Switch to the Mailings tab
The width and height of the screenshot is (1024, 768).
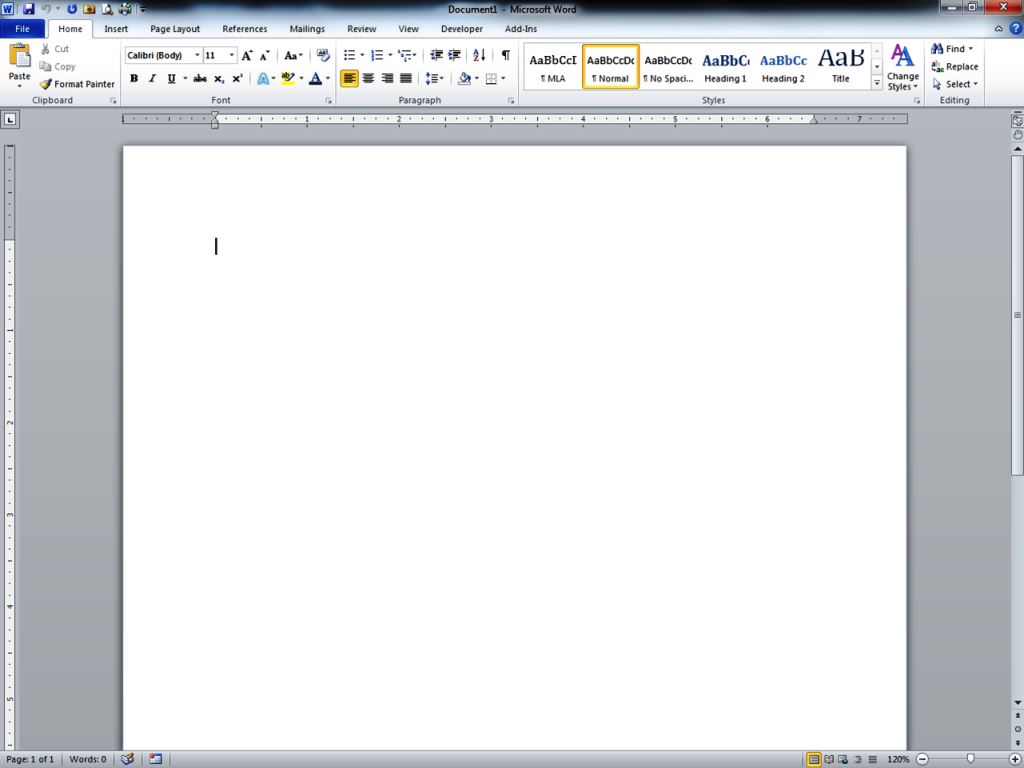coord(307,29)
